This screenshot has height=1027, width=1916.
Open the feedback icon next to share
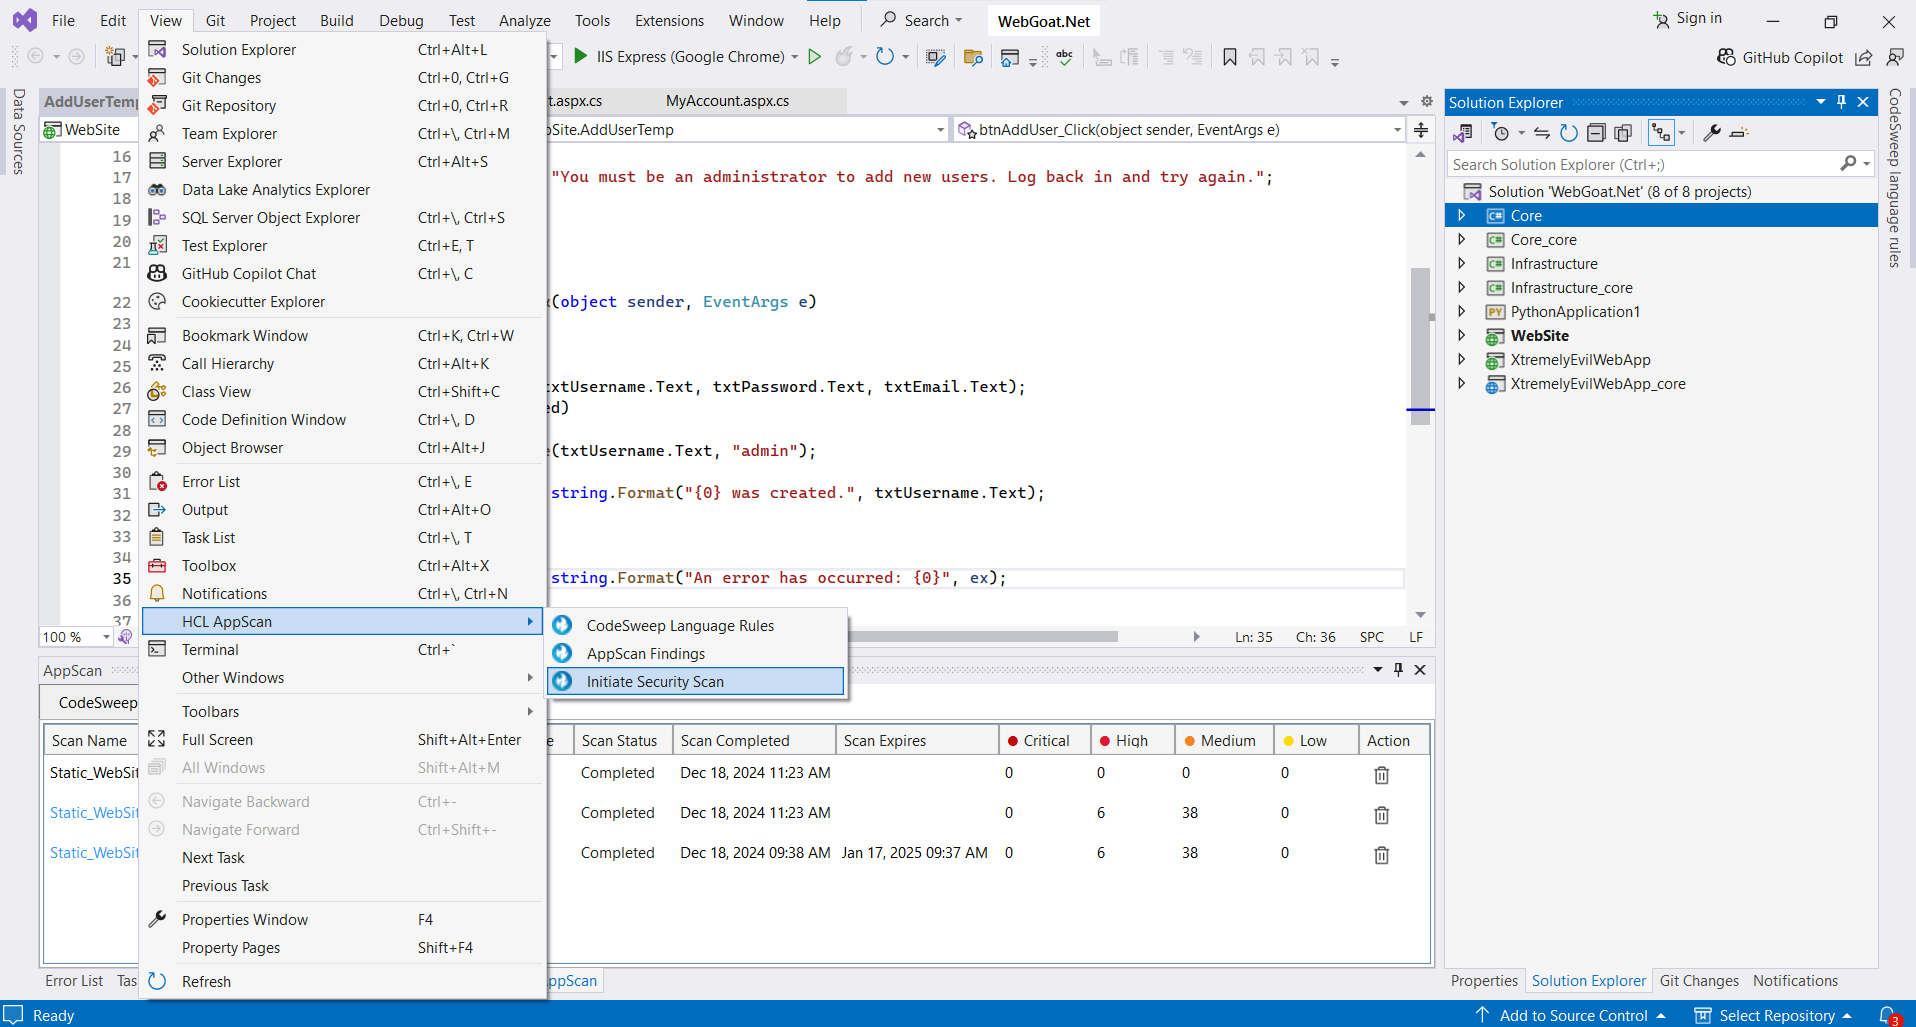coord(1895,57)
